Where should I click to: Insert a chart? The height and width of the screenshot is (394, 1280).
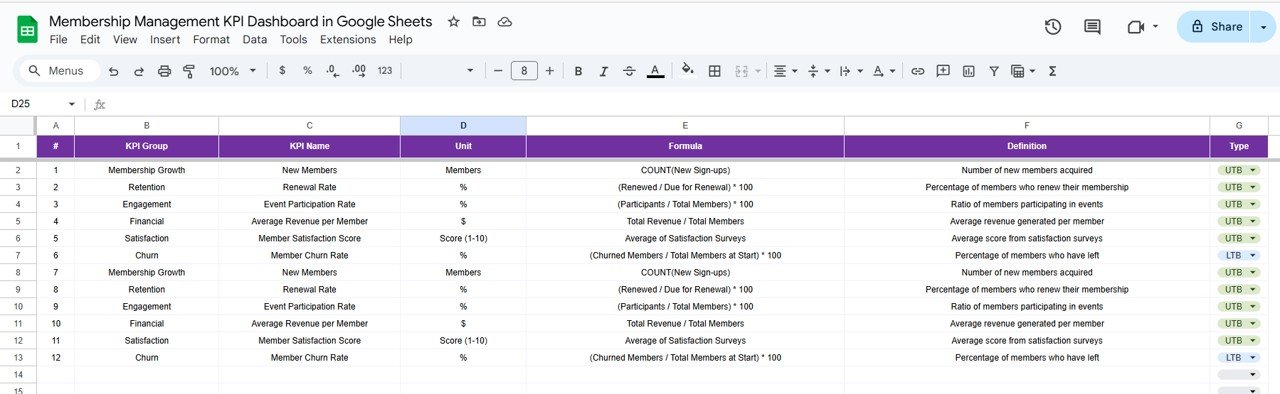(968, 71)
